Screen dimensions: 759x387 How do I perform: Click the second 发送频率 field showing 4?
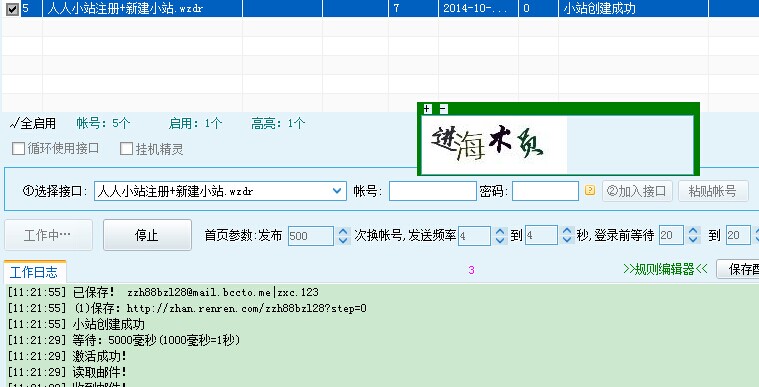coord(541,236)
